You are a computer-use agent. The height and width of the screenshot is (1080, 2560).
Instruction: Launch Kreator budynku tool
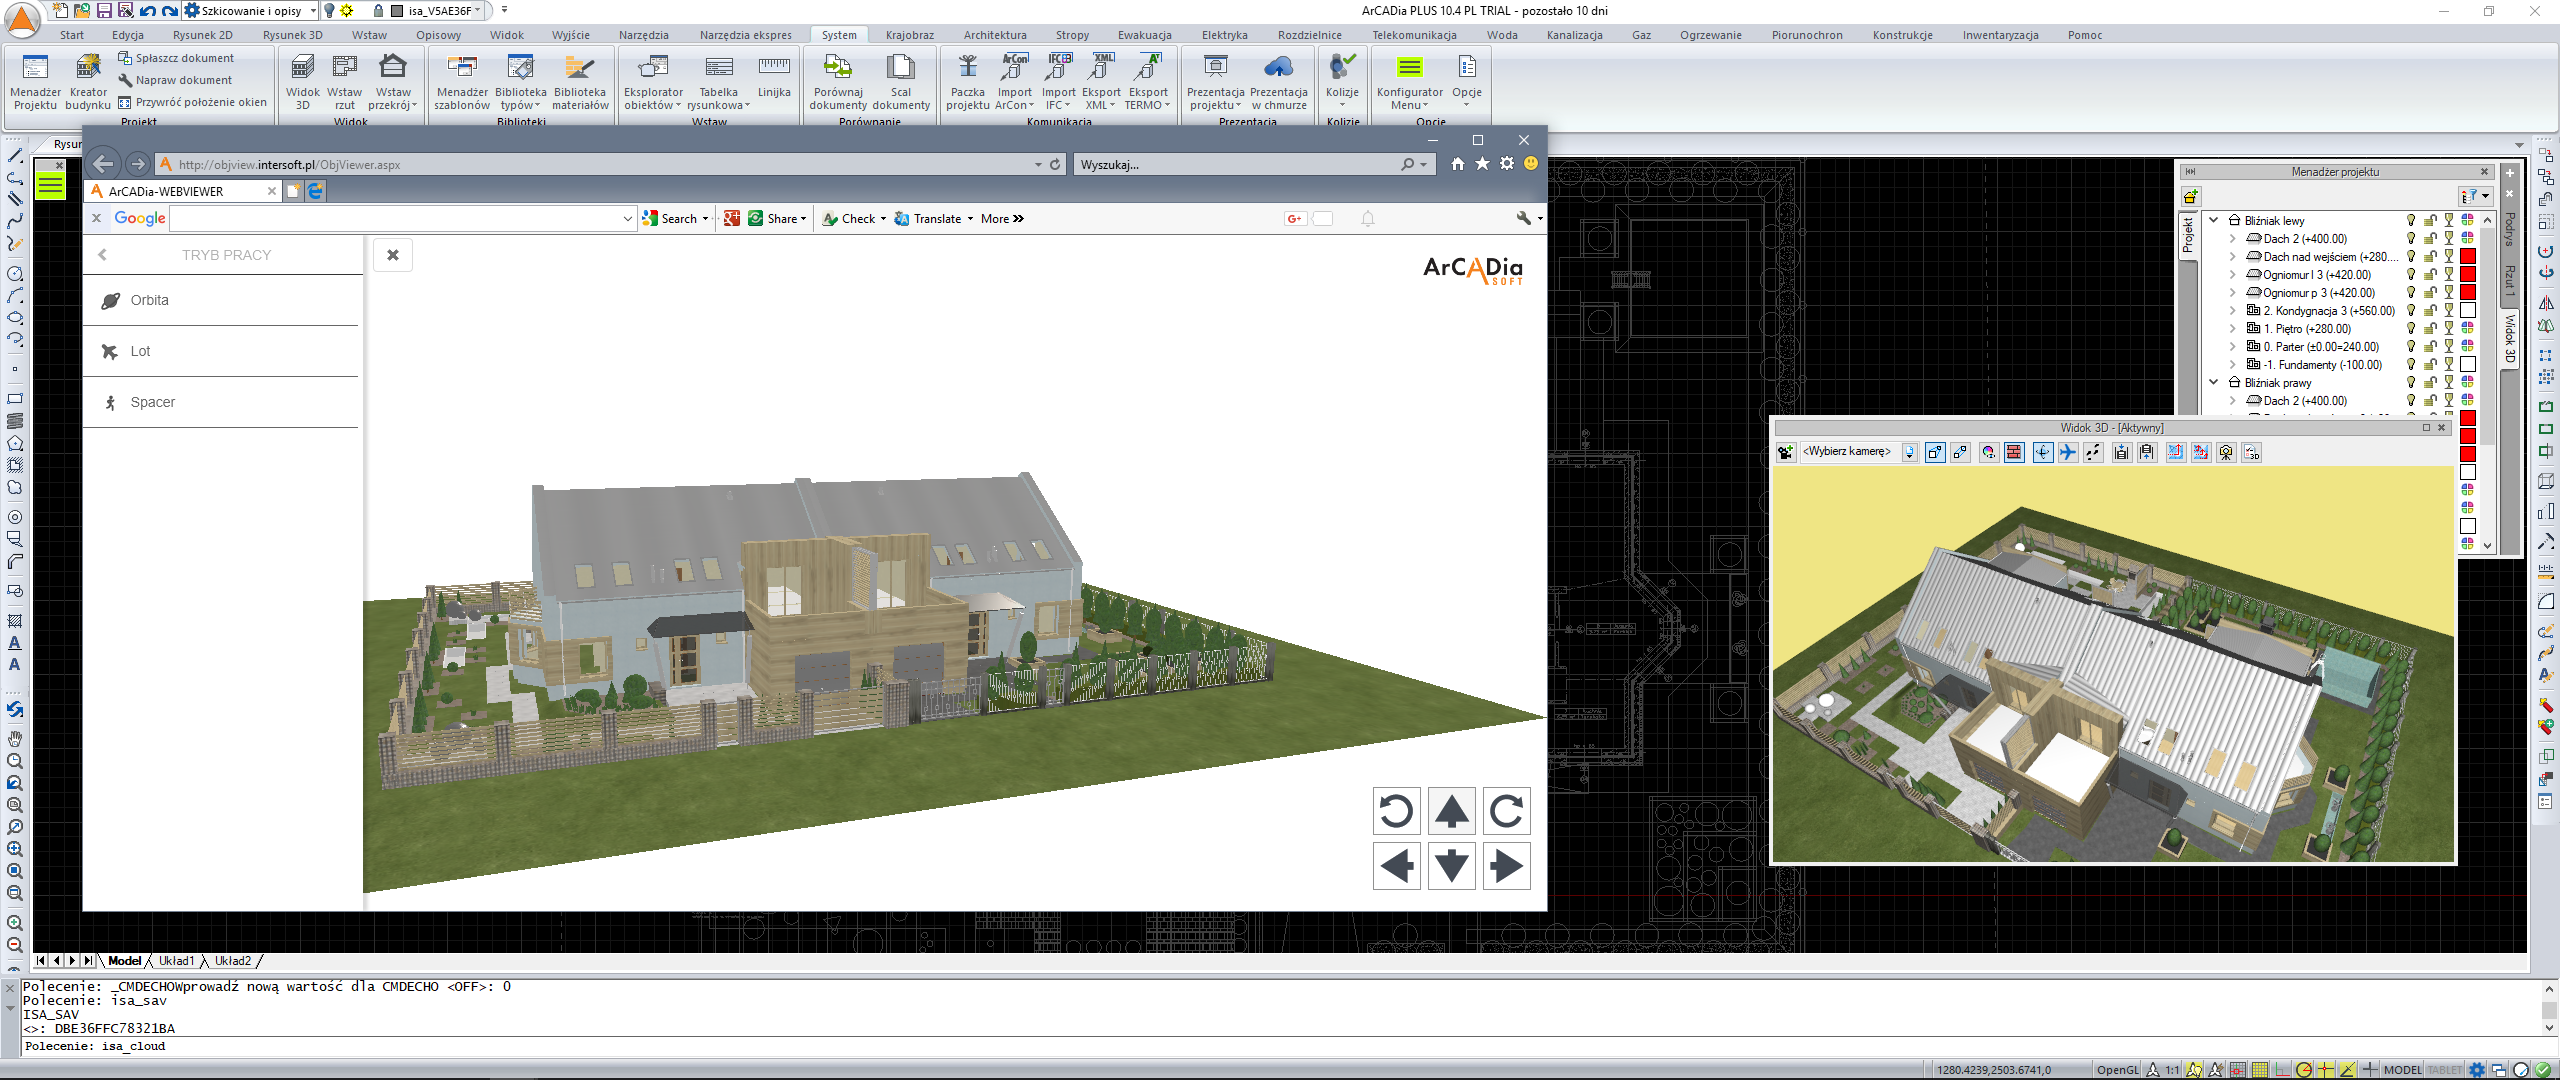88,81
